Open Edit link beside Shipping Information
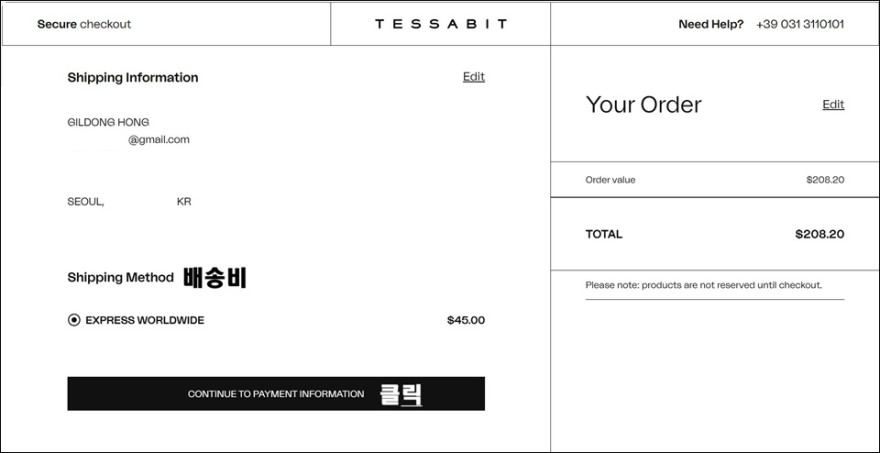The height and width of the screenshot is (453, 880). click(x=474, y=77)
